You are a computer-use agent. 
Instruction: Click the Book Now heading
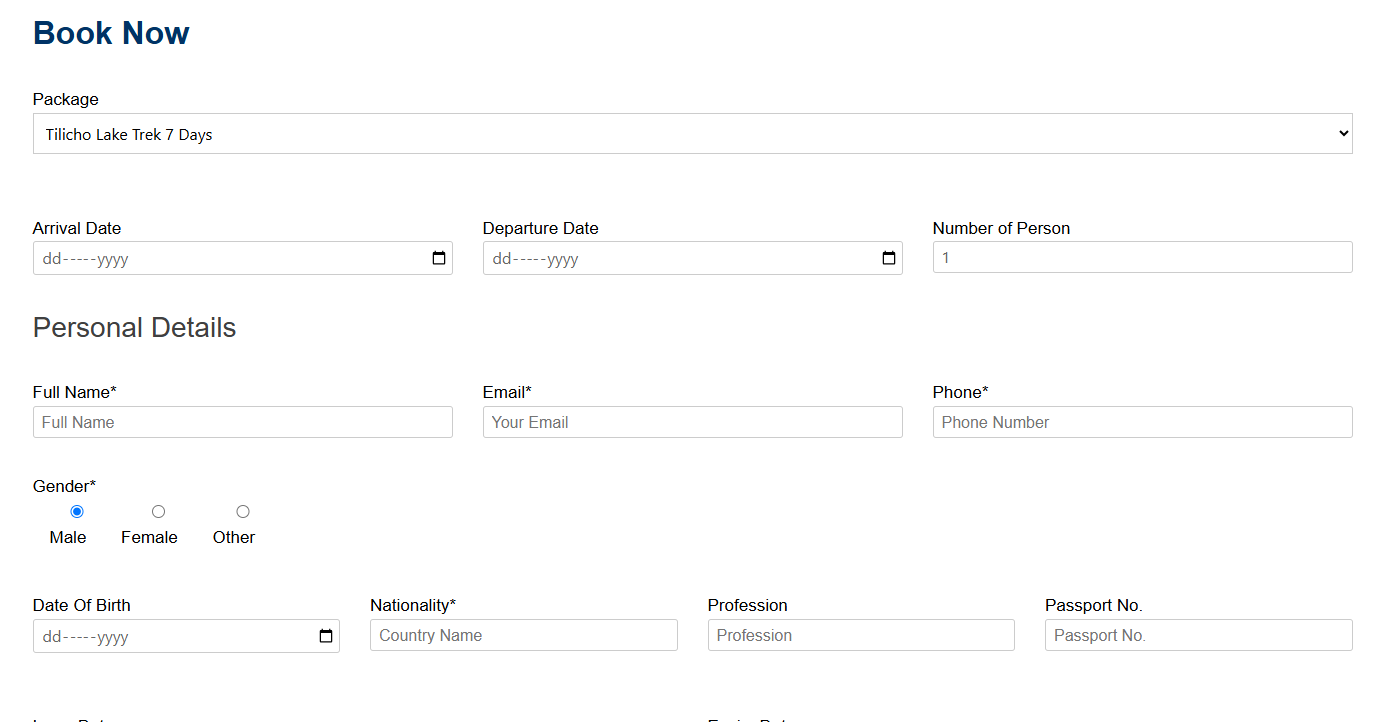coord(111,33)
